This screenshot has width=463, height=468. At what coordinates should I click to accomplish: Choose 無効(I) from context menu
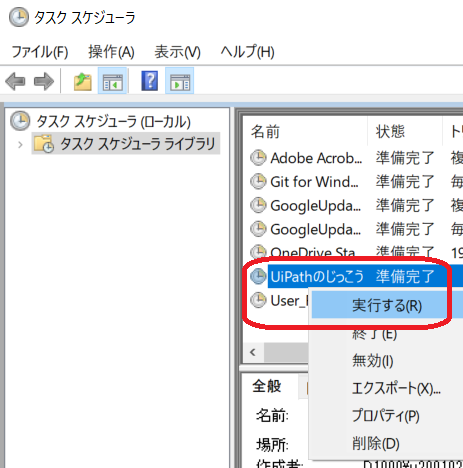[x=373, y=361]
